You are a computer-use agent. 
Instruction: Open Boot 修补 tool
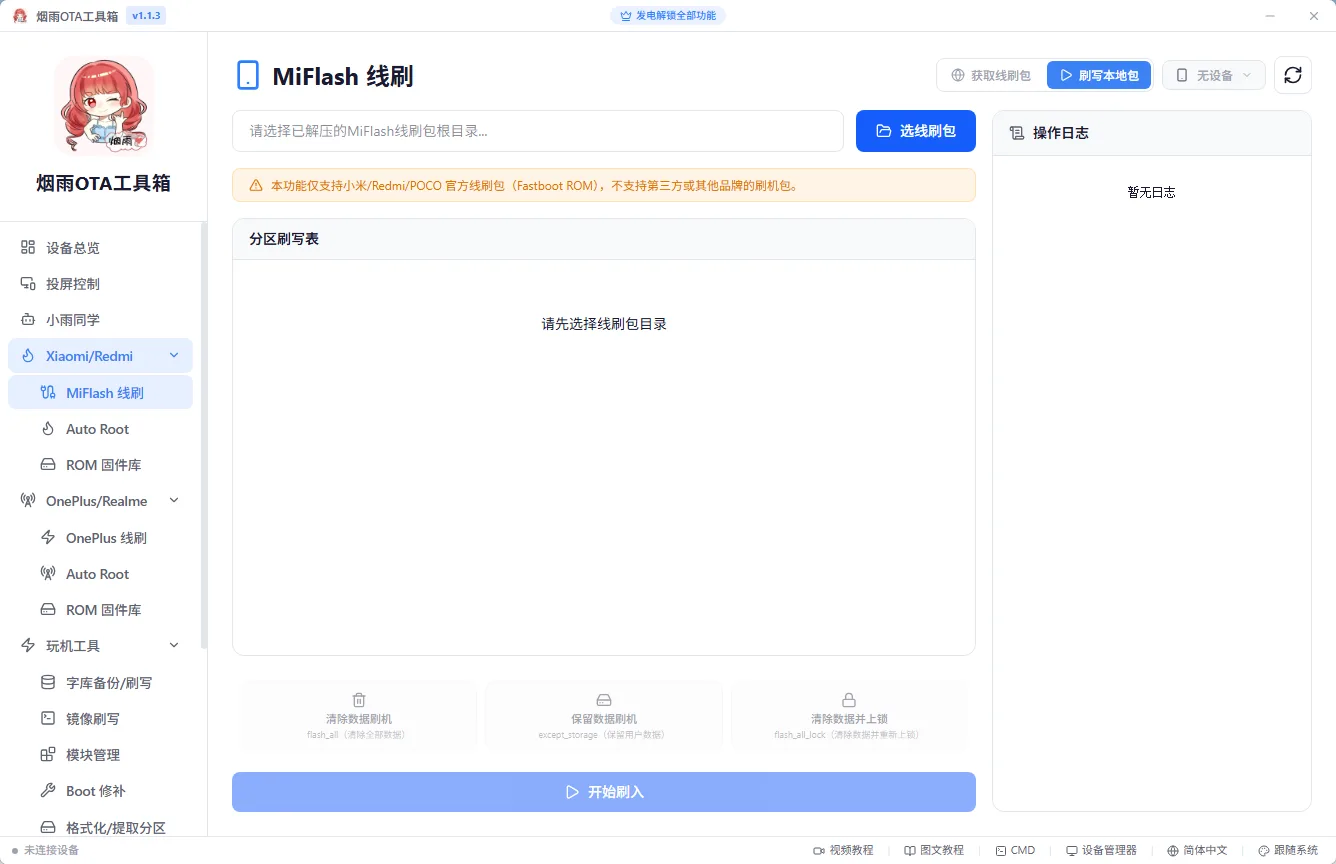click(x=100, y=791)
